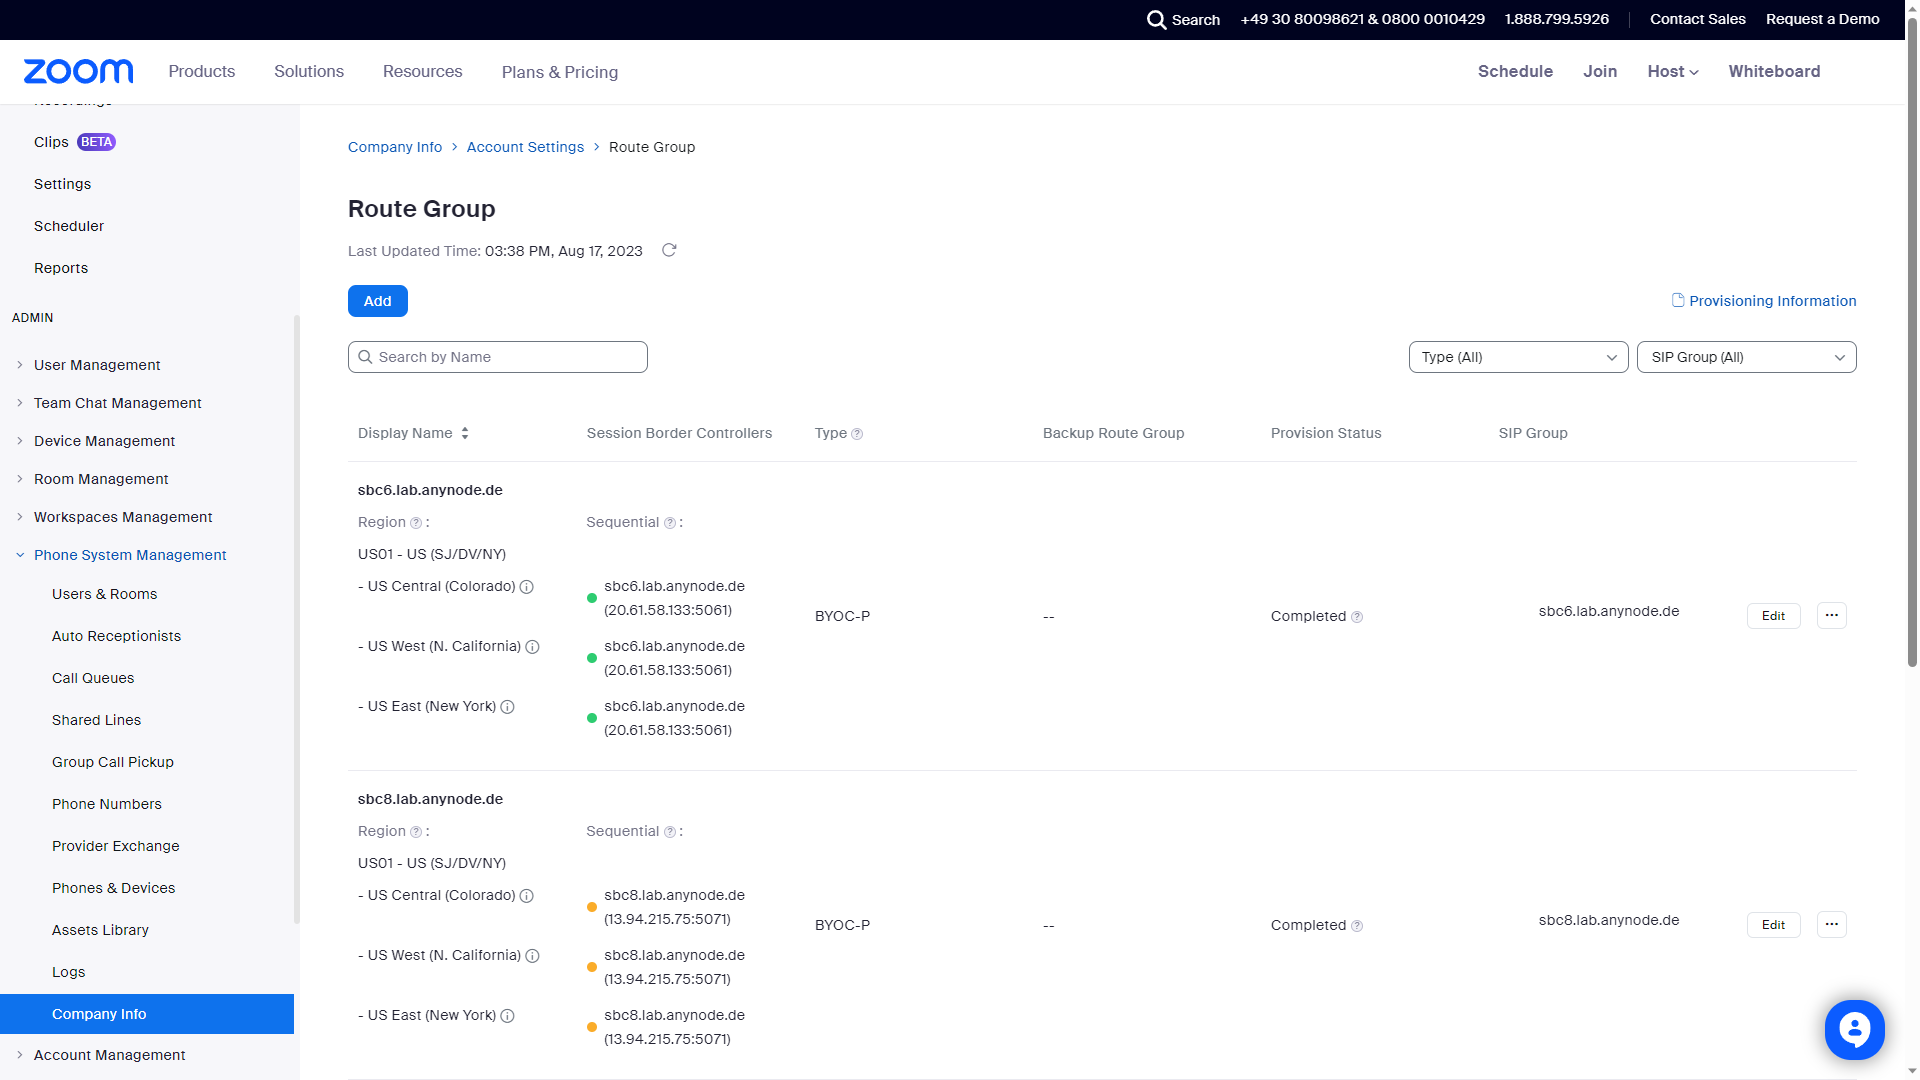Open Call Queues in sidebar
1920x1080 pixels.
point(93,678)
